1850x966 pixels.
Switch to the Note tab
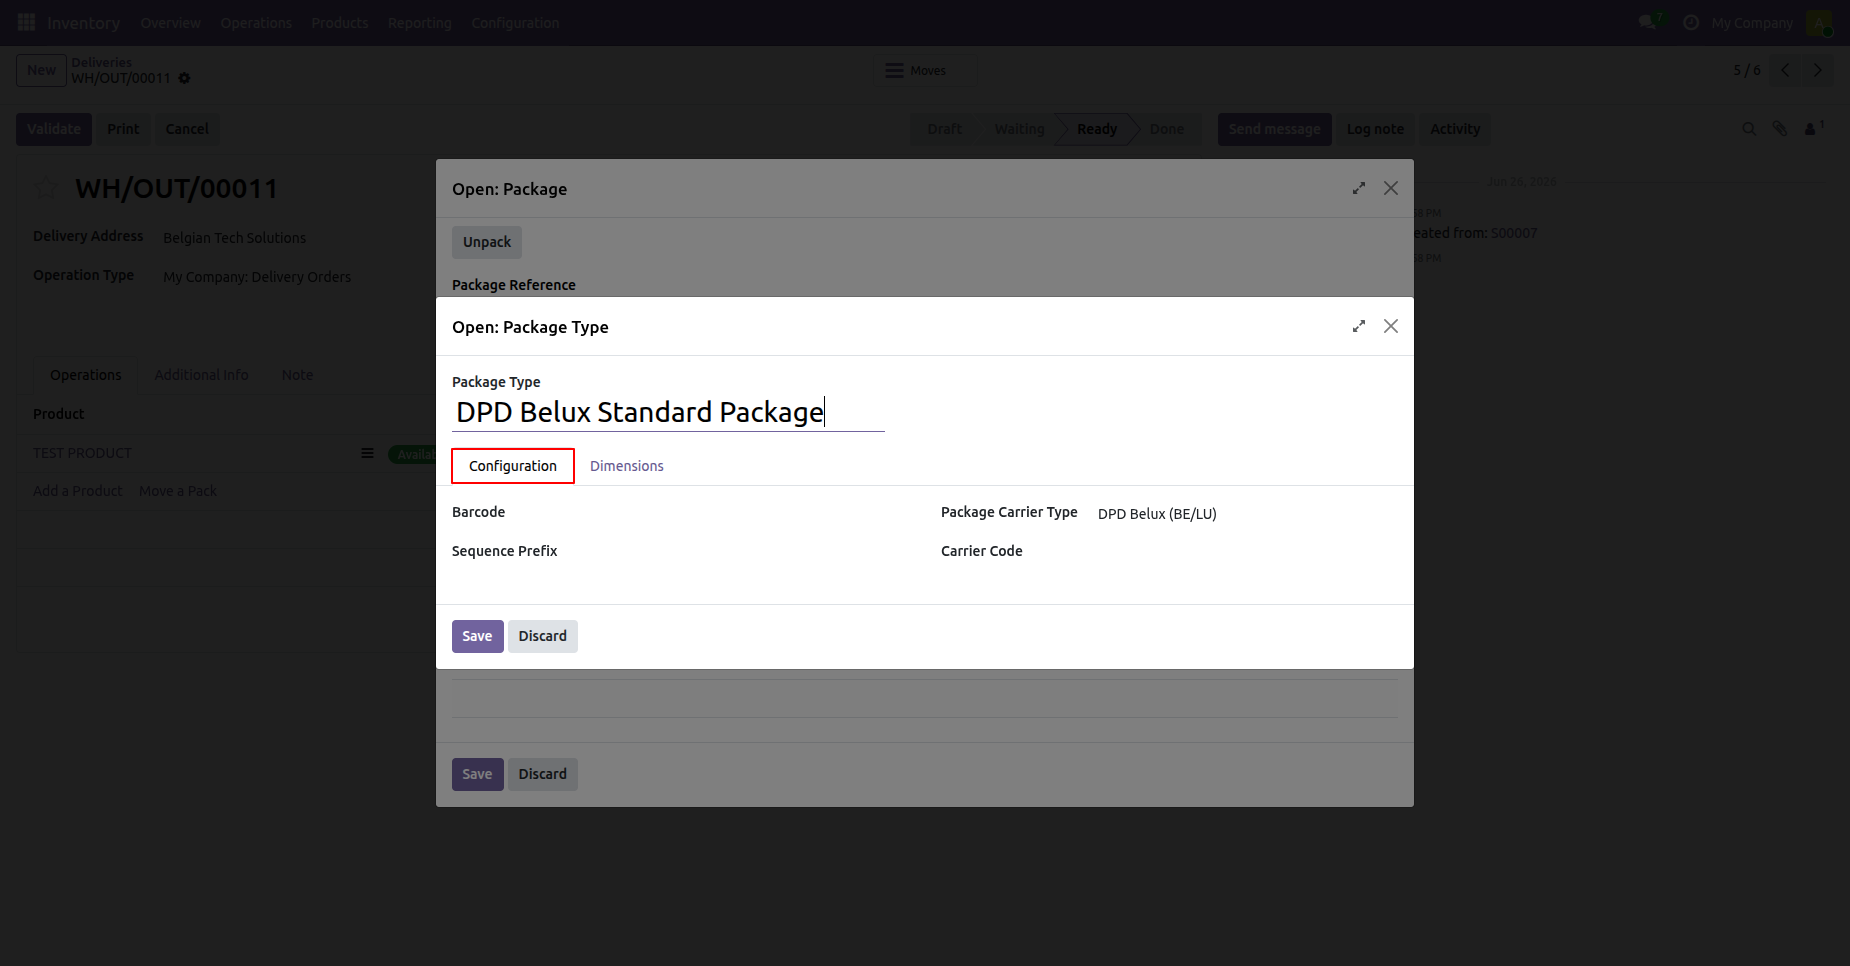(297, 375)
